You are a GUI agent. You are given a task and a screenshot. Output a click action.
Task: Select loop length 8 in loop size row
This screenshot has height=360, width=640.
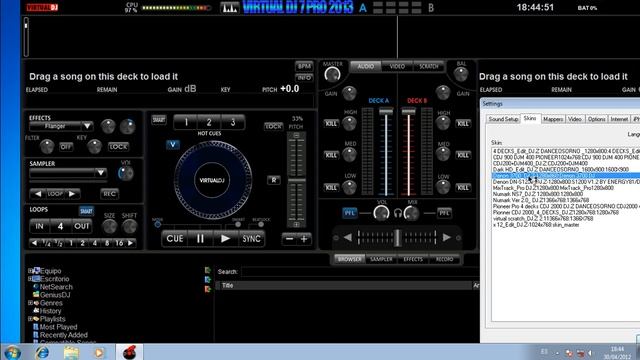(107, 243)
